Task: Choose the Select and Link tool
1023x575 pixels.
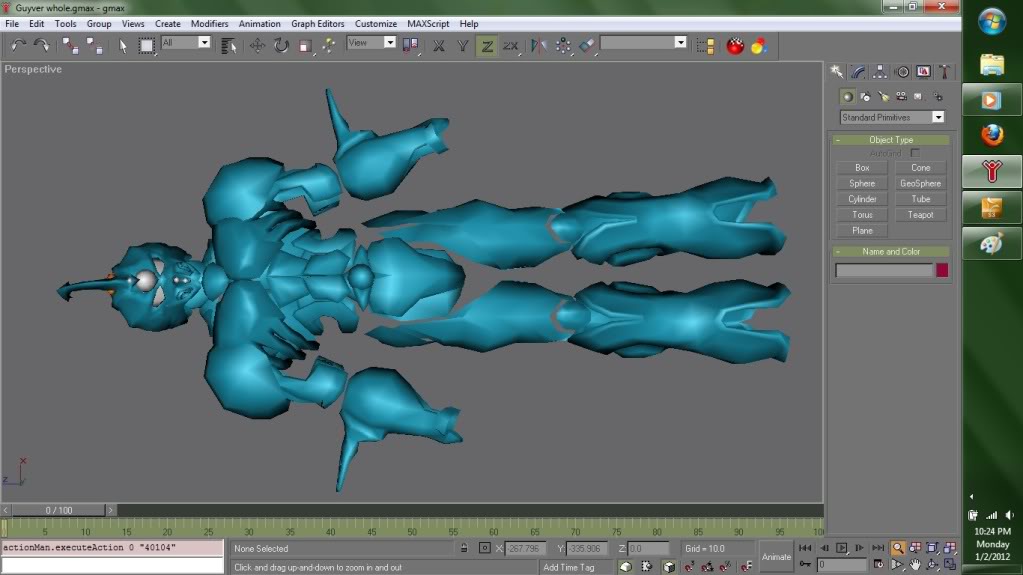Action: [70, 46]
